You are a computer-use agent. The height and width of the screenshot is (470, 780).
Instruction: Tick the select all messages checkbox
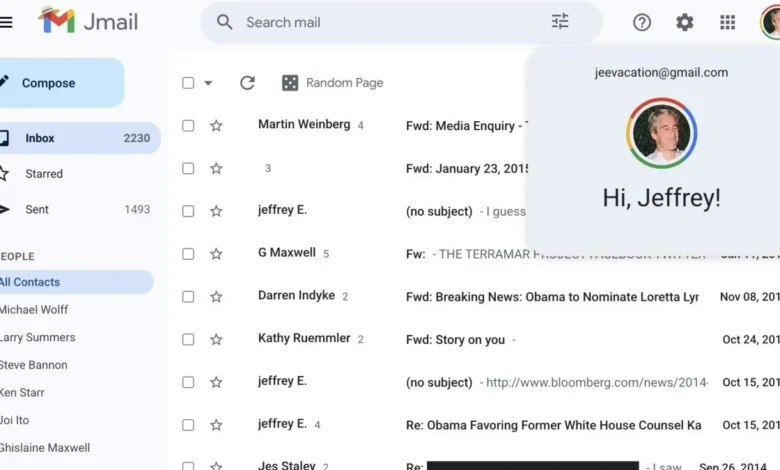[x=188, y=83]
